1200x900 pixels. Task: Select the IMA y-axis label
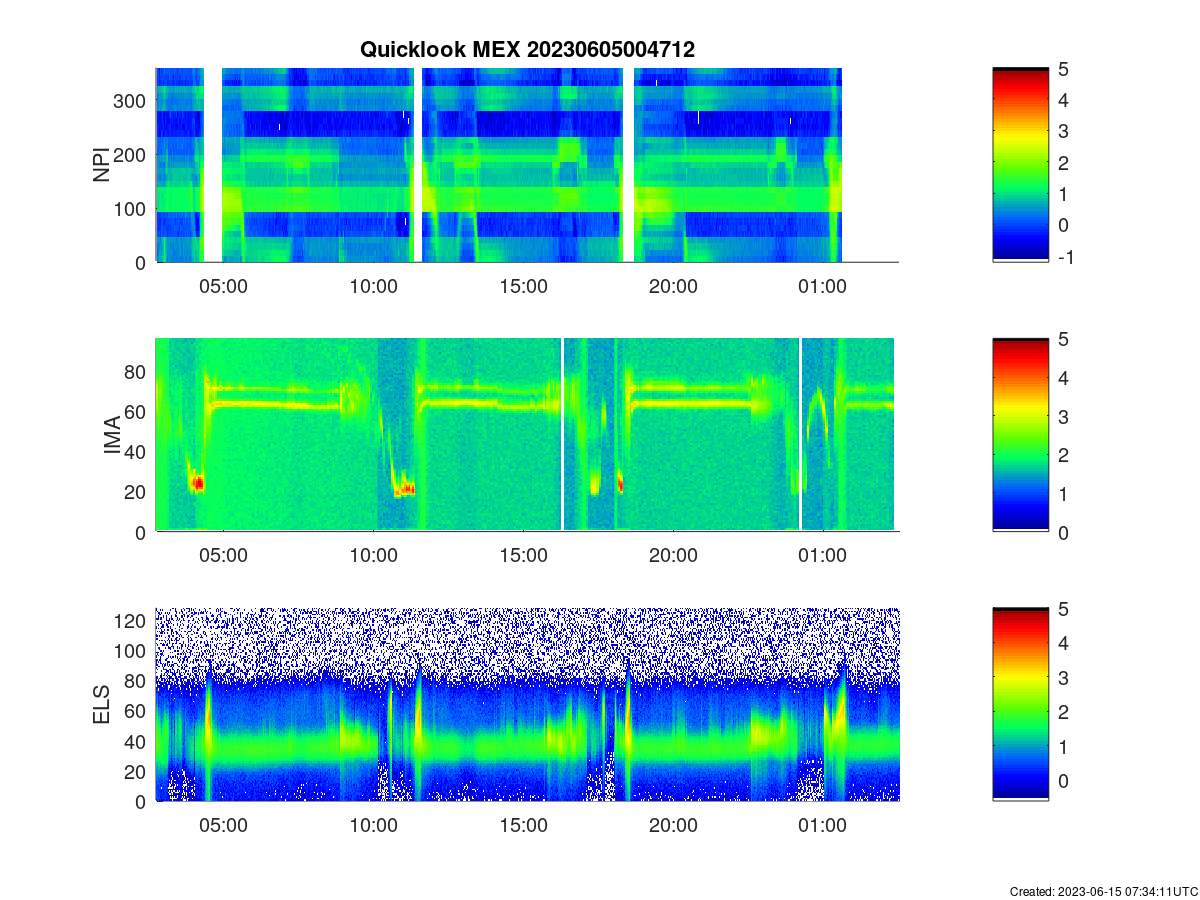point(112,436)
